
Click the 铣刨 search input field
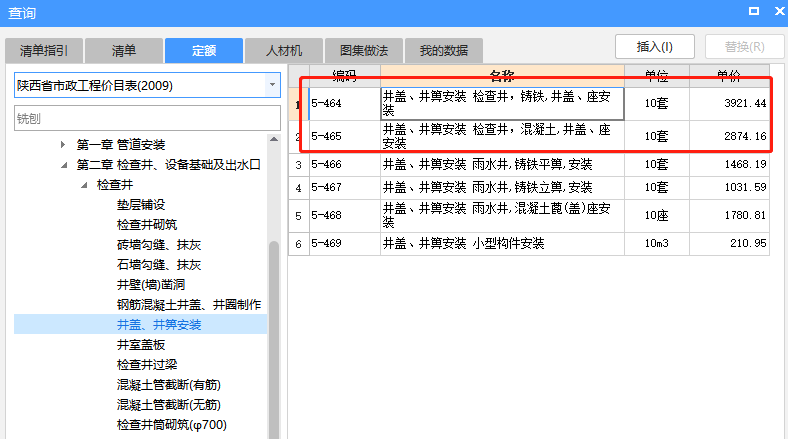(x=147, y=119)
